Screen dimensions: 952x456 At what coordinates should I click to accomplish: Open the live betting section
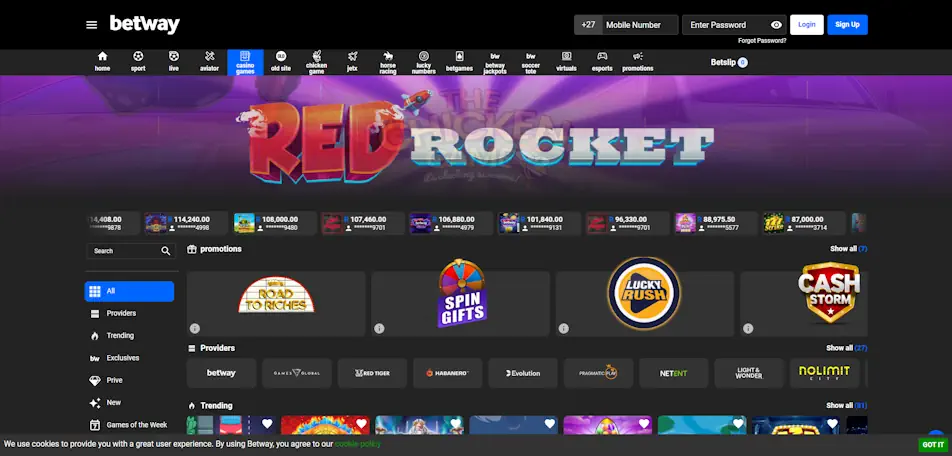[174, 62]
